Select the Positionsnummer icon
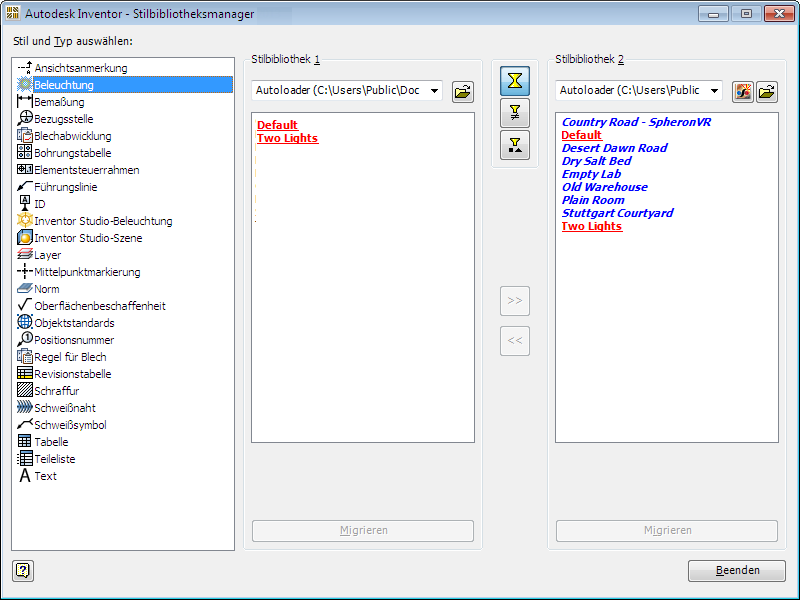This screenshot has width=800, height=600. [x=24, y=339]
